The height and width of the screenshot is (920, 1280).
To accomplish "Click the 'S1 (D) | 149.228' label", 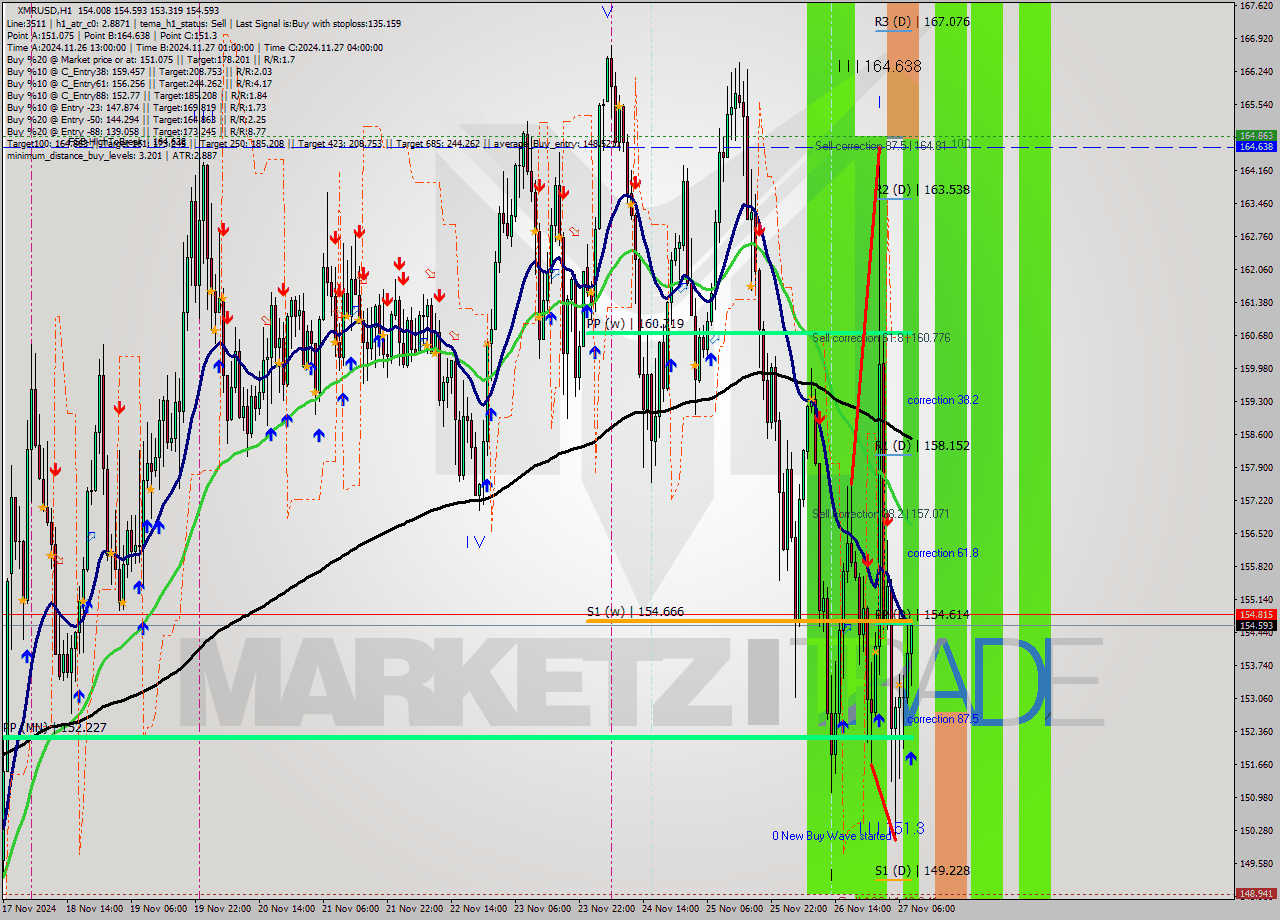I will click(x=922, y=871).
